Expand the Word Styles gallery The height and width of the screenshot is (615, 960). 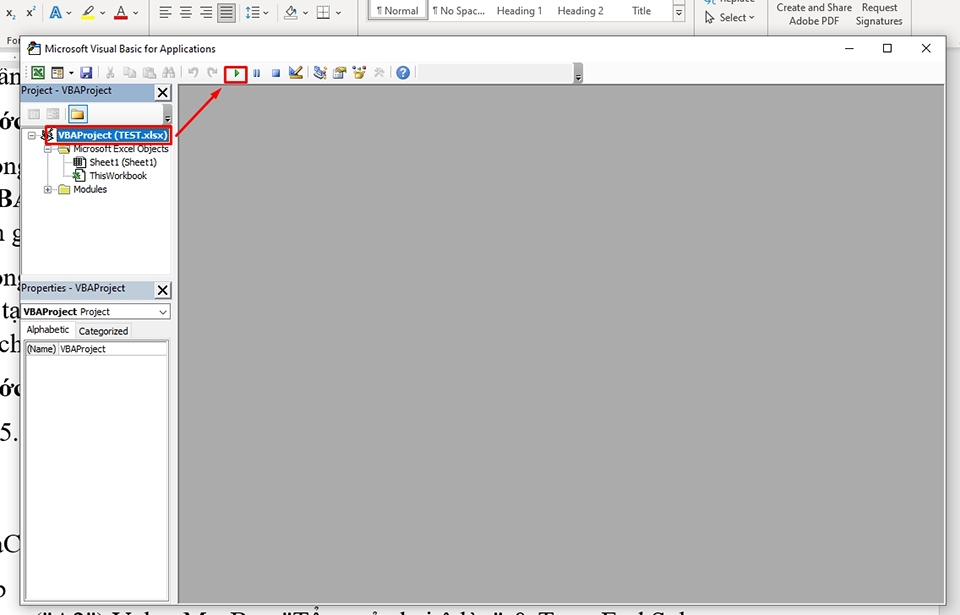coord(678,12)
